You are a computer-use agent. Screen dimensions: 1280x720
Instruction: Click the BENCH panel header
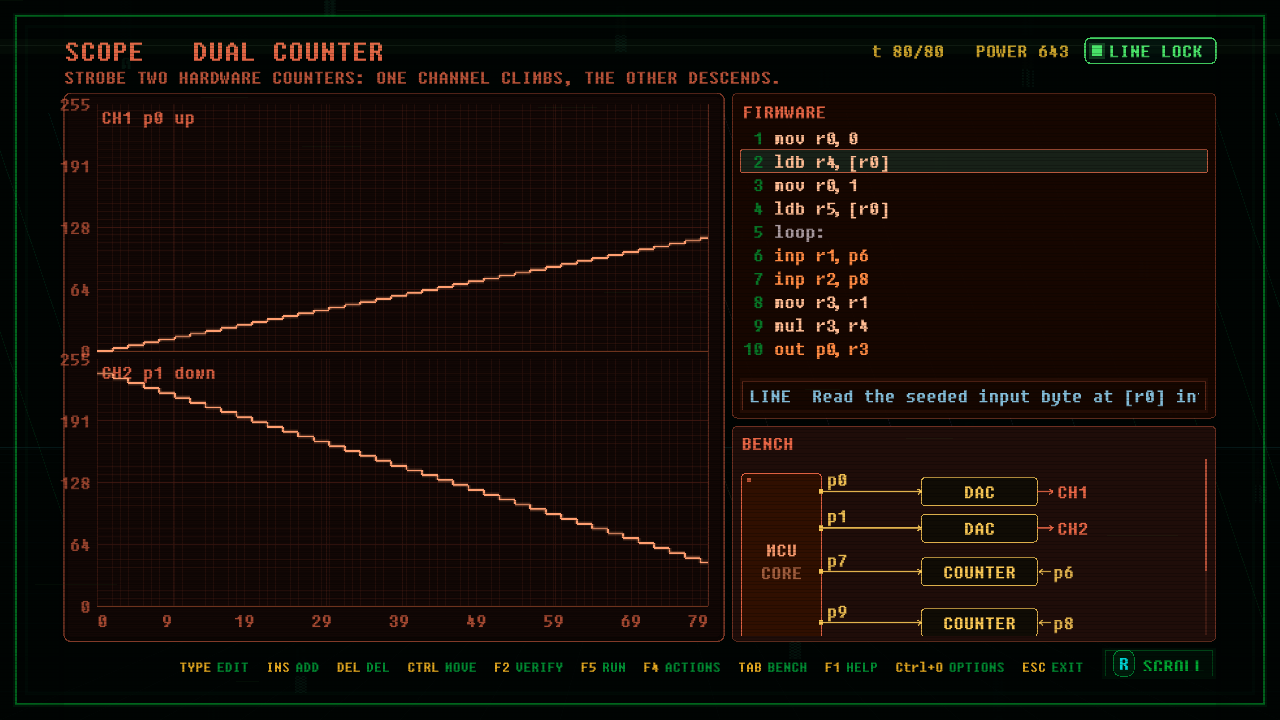pyautogui.click(x=767, y=444)
